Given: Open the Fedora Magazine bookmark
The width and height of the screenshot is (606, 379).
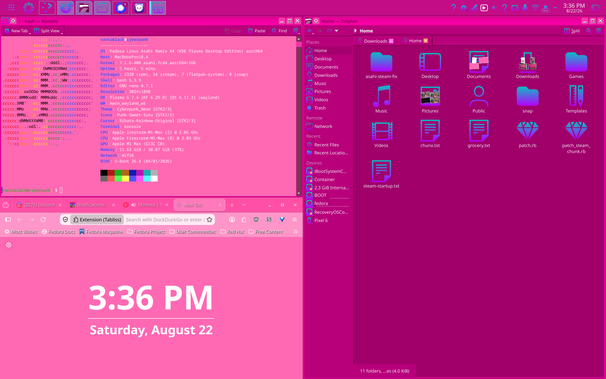Looking at the screenshot, I should [101, 232].
